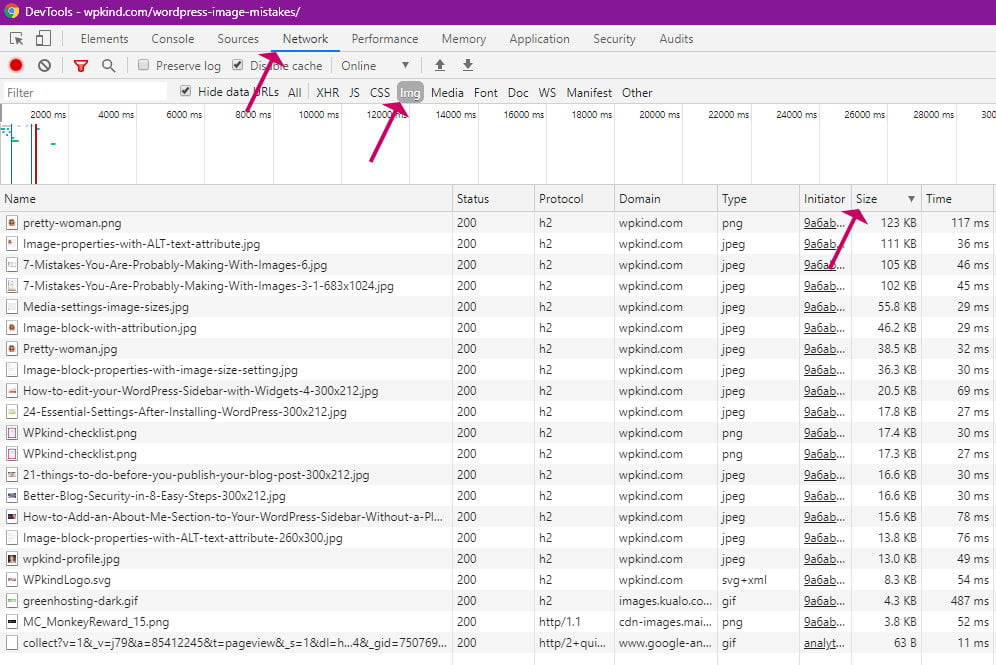Sort by the Domain column header
Screen dimensions: 996x665
pos(666,199)
